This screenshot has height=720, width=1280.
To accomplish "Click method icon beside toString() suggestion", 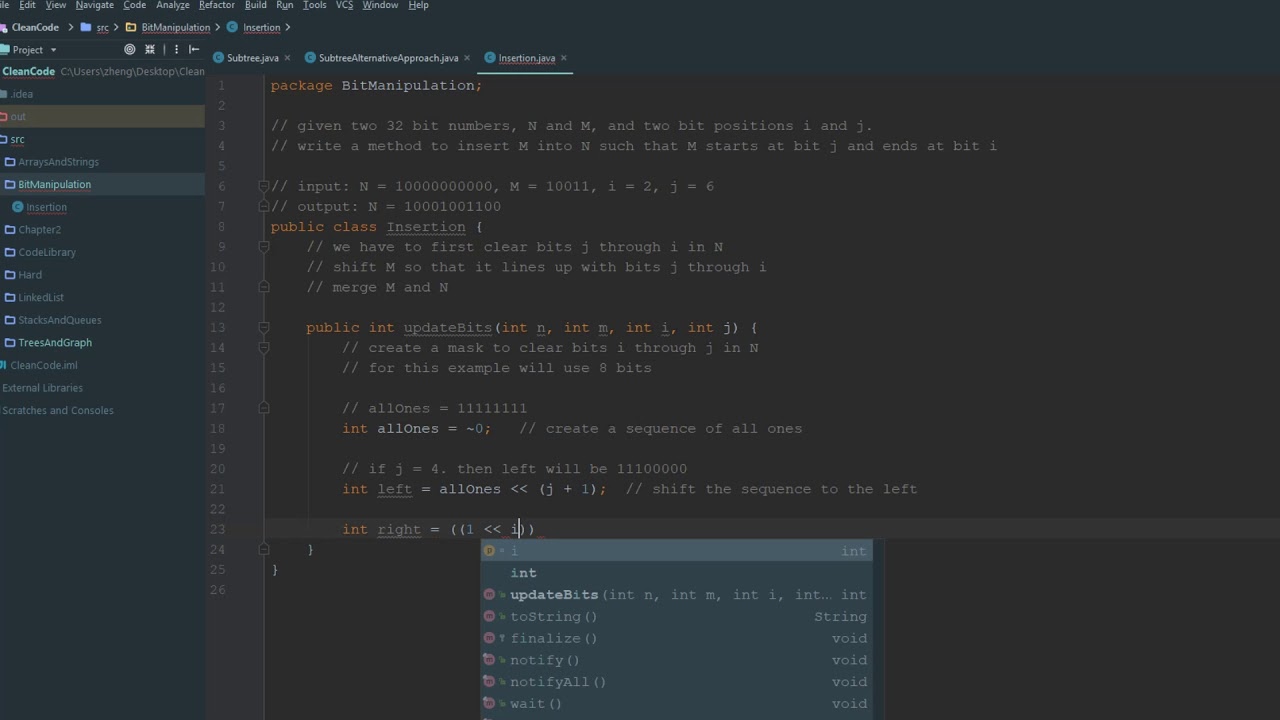I will (x=489, y=617).
